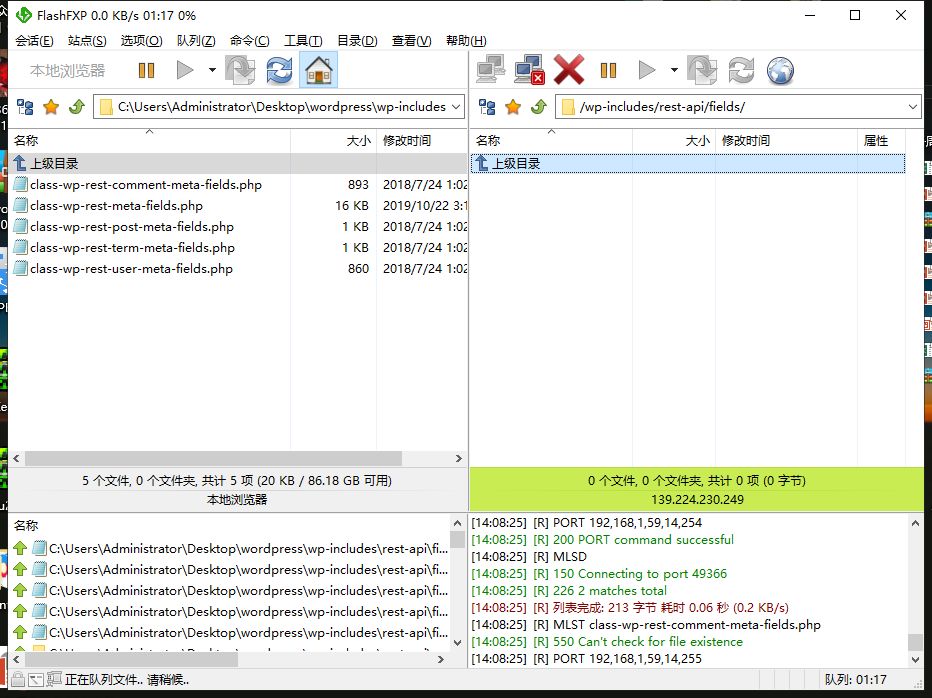The width and height of the screenshot is (932, 698).
Task: Open the local transfer play dropdown arrow
Action: coord(212,70)
